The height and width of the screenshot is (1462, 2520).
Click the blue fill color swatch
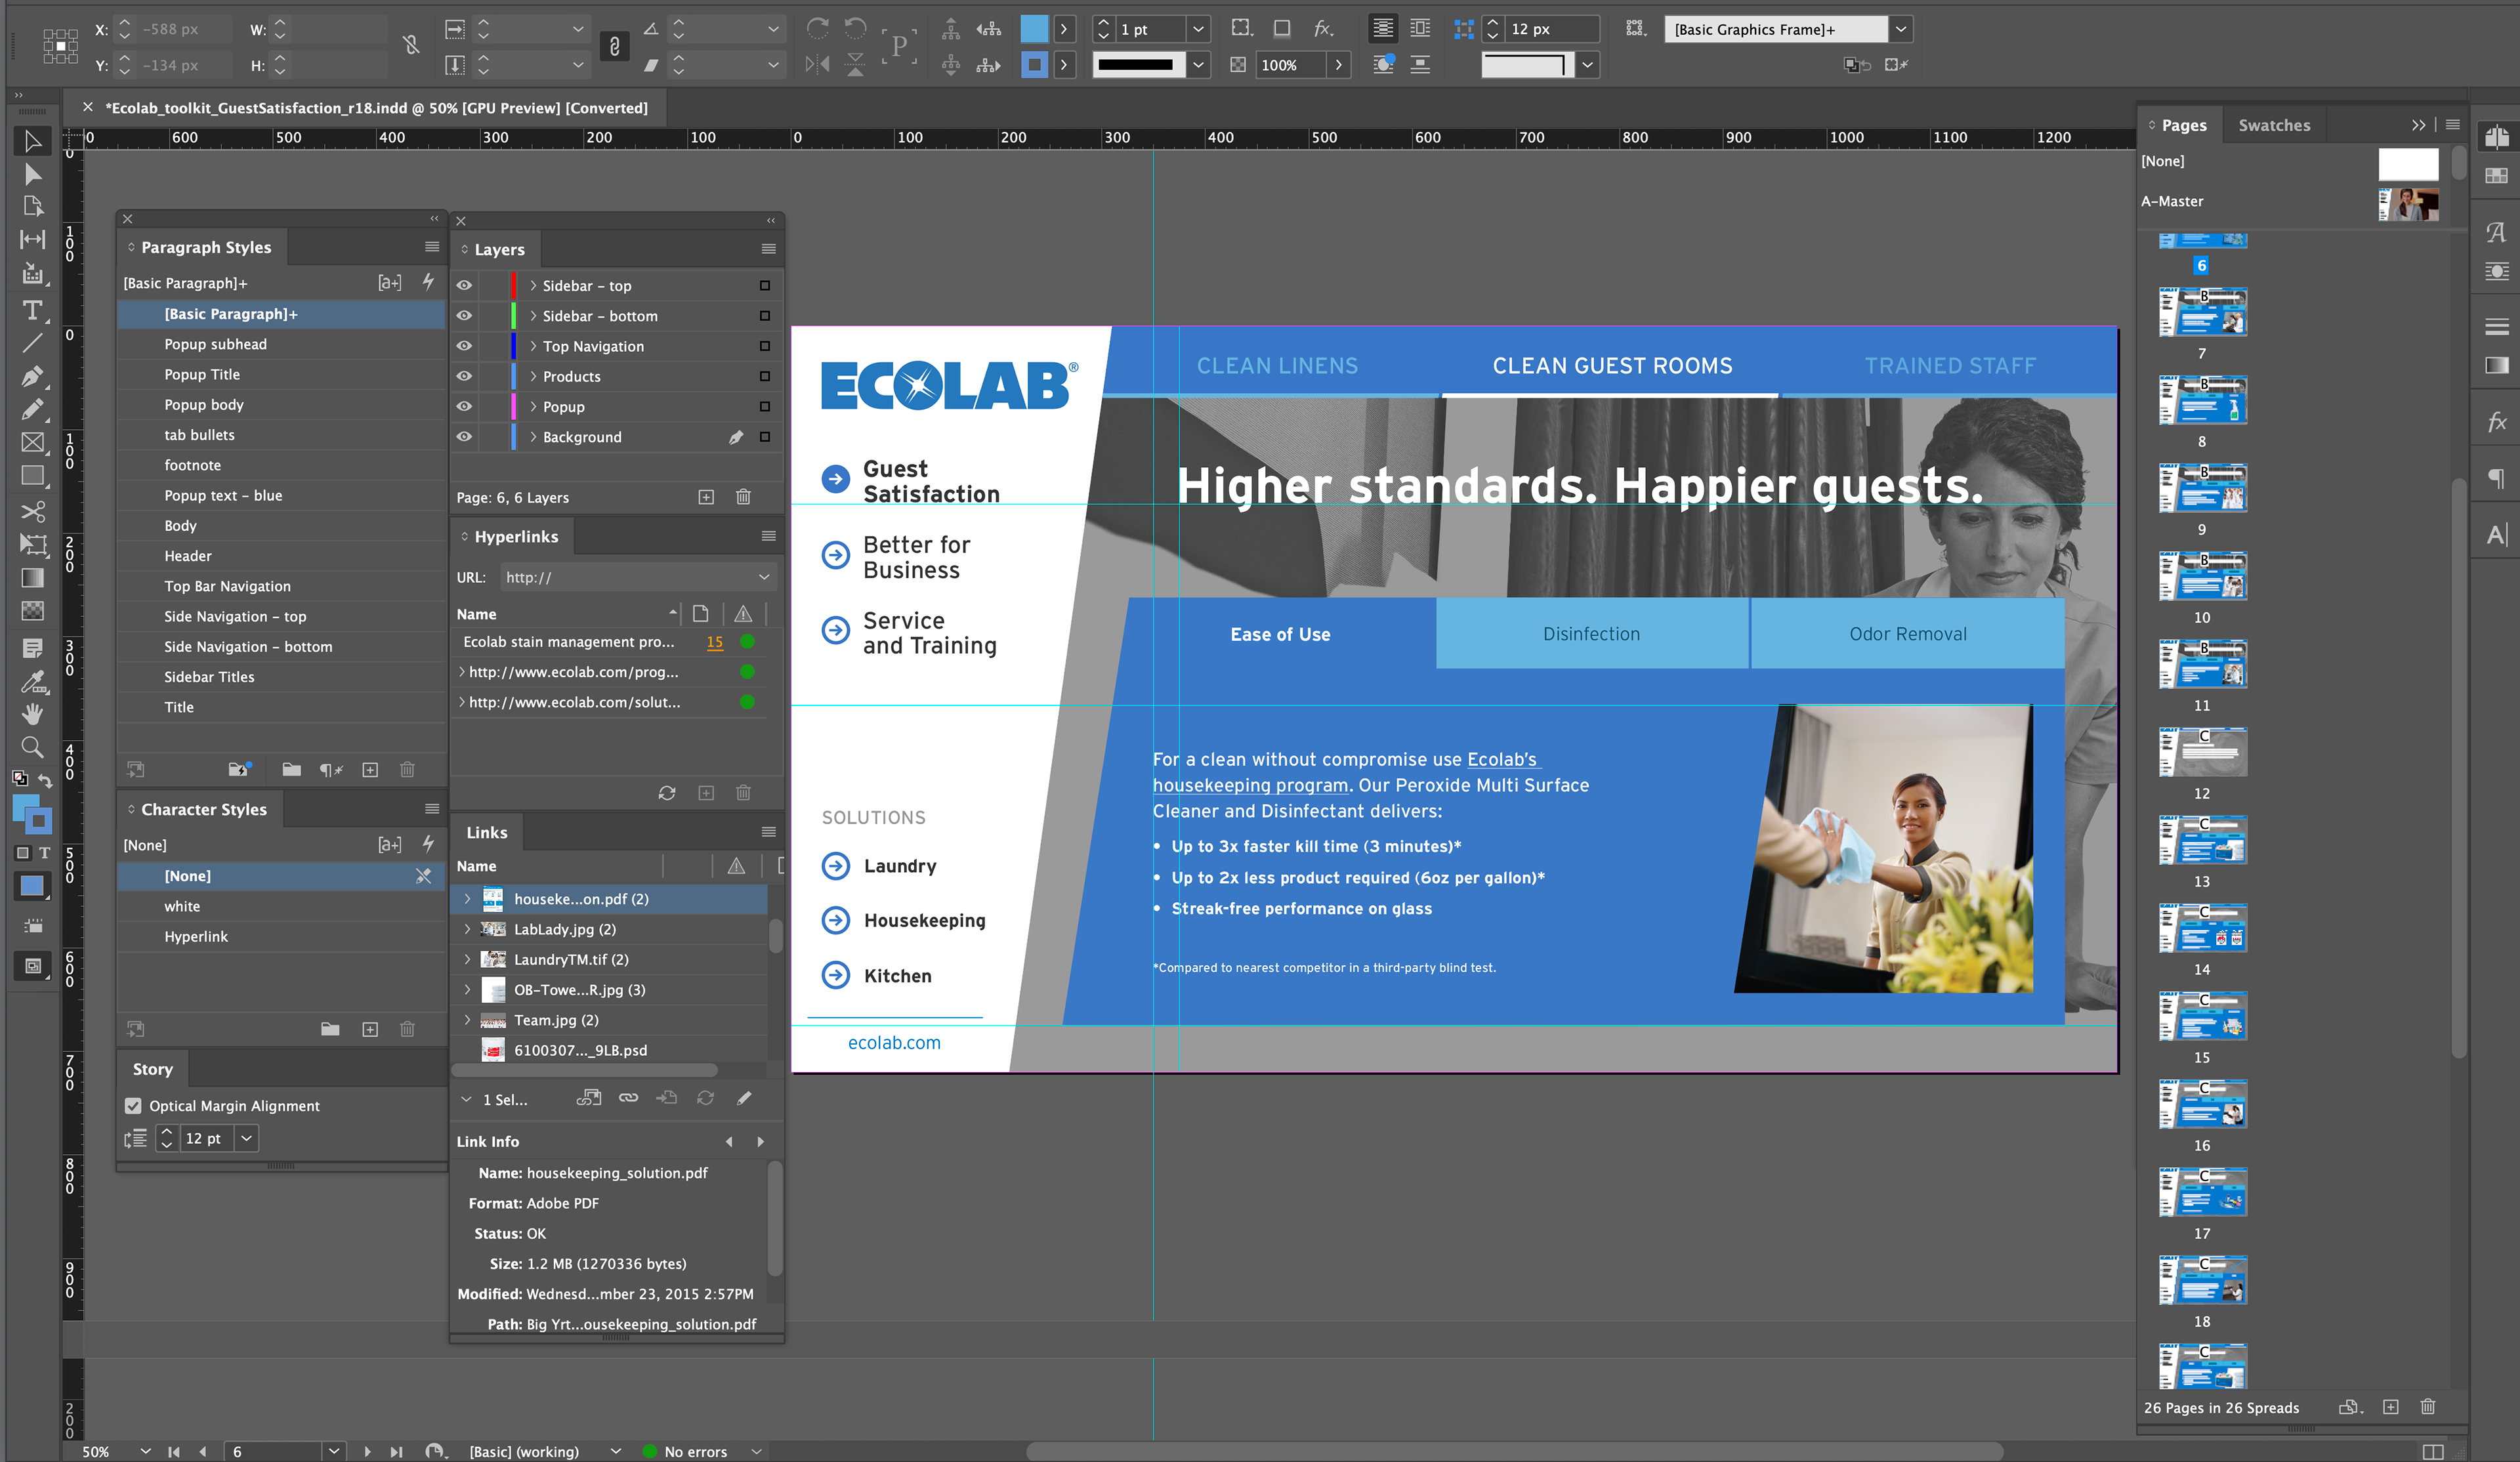point(1033,29)
